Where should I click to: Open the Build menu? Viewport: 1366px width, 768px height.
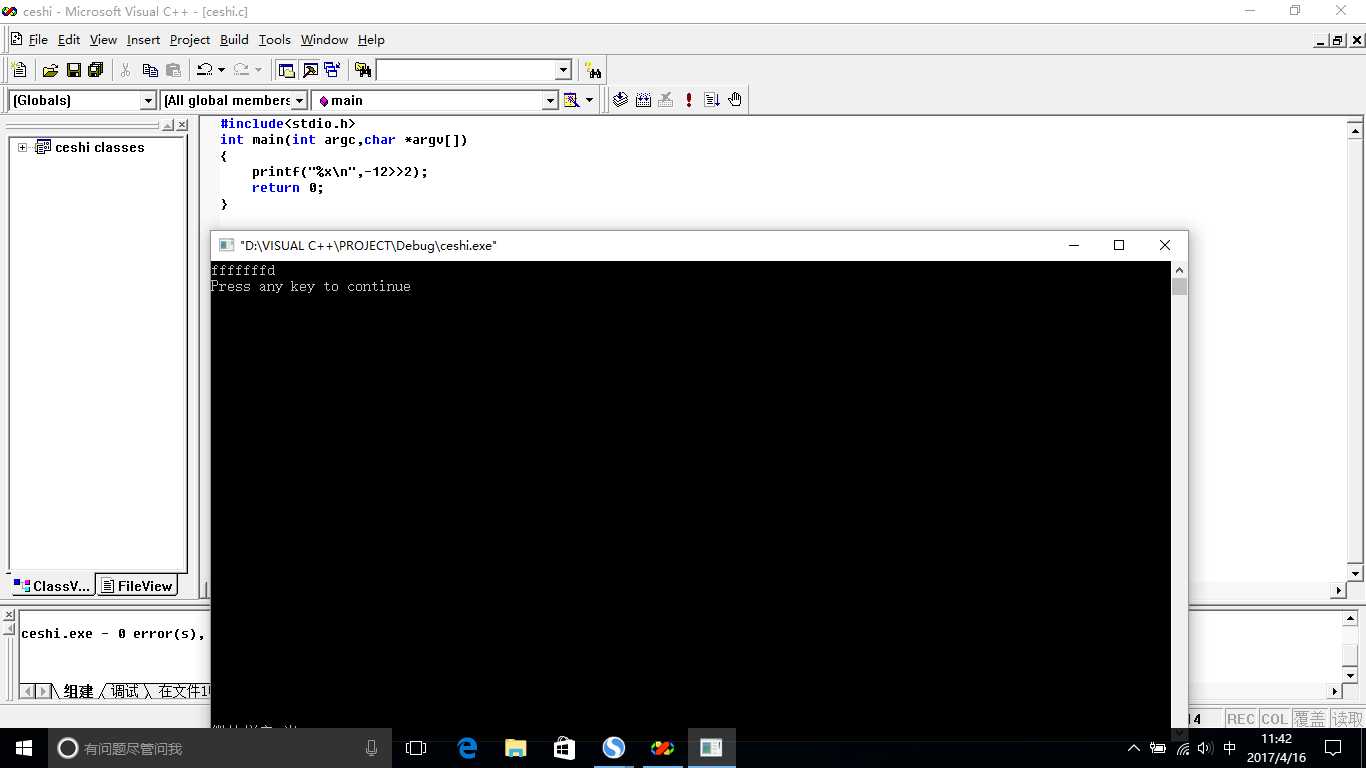coord(234,40)
